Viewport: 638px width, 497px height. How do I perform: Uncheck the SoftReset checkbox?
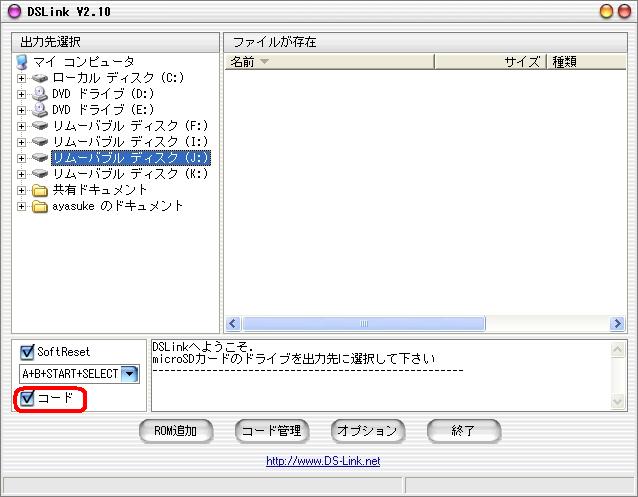coord(27,352)
